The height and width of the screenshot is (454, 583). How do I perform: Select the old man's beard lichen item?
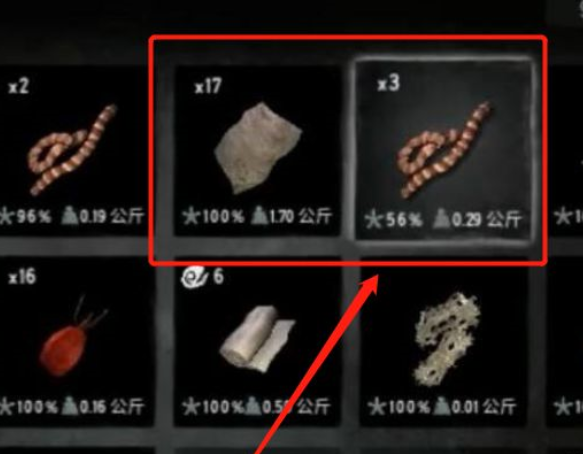444,342
